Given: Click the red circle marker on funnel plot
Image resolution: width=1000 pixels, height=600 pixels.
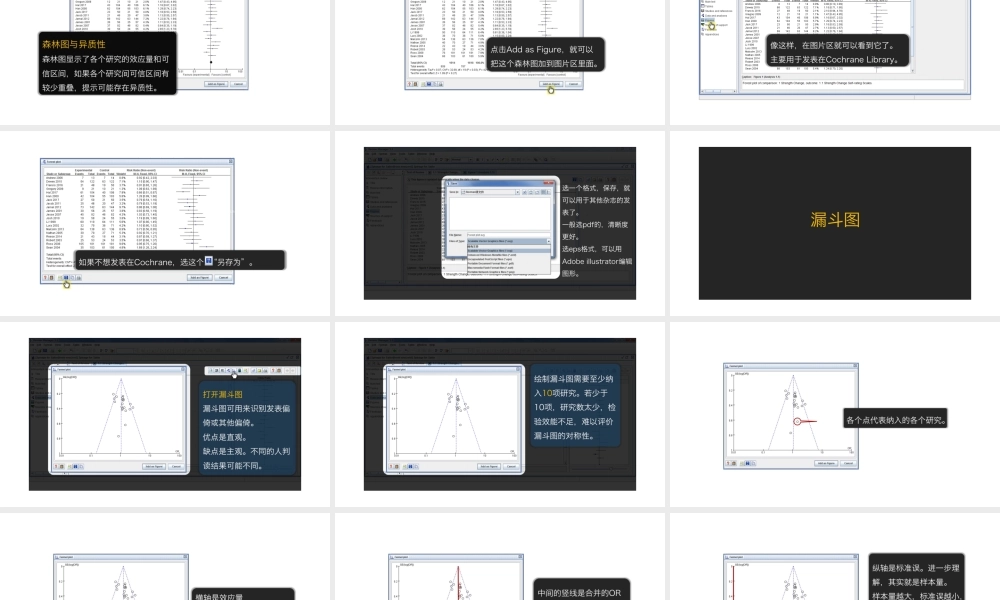Looking at the screenshot, I should (x=797, y=422).
